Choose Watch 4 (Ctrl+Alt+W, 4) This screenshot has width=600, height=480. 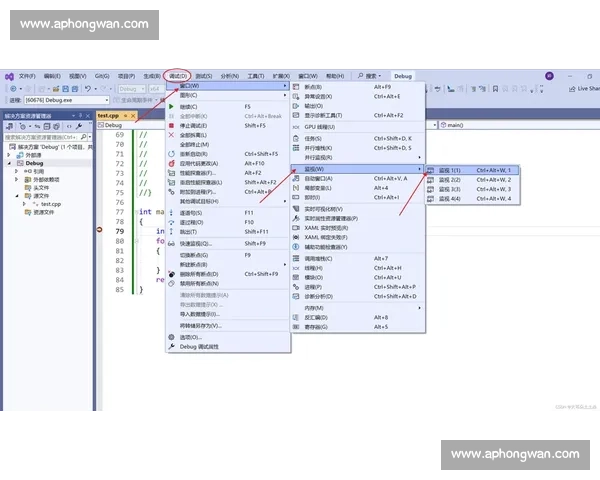coord(473,199)
